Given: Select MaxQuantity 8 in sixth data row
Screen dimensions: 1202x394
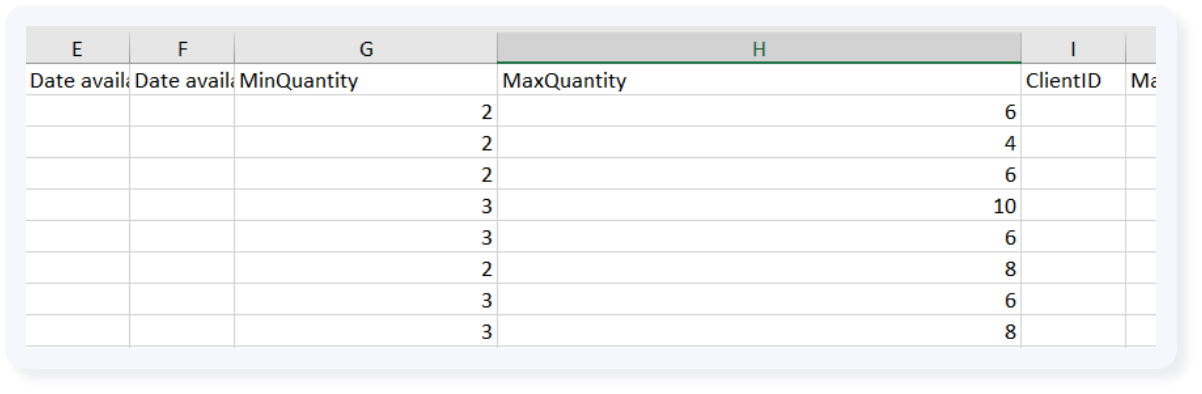Looking at the screenshot, I should click(759, 268).
